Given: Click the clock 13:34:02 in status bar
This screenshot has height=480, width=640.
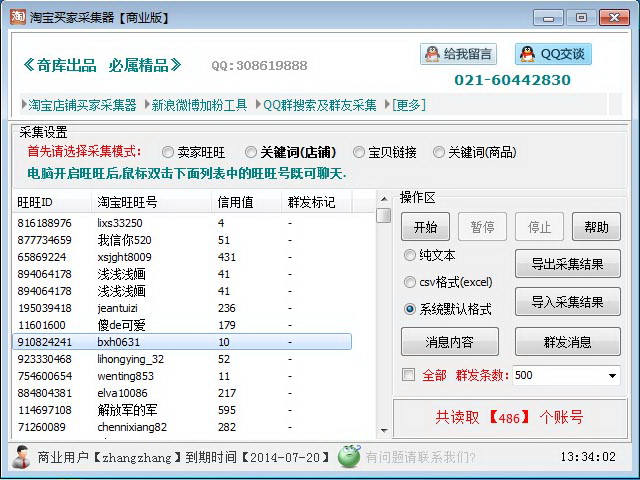Looking at the screenshot, I should click(x=588, y=457).
